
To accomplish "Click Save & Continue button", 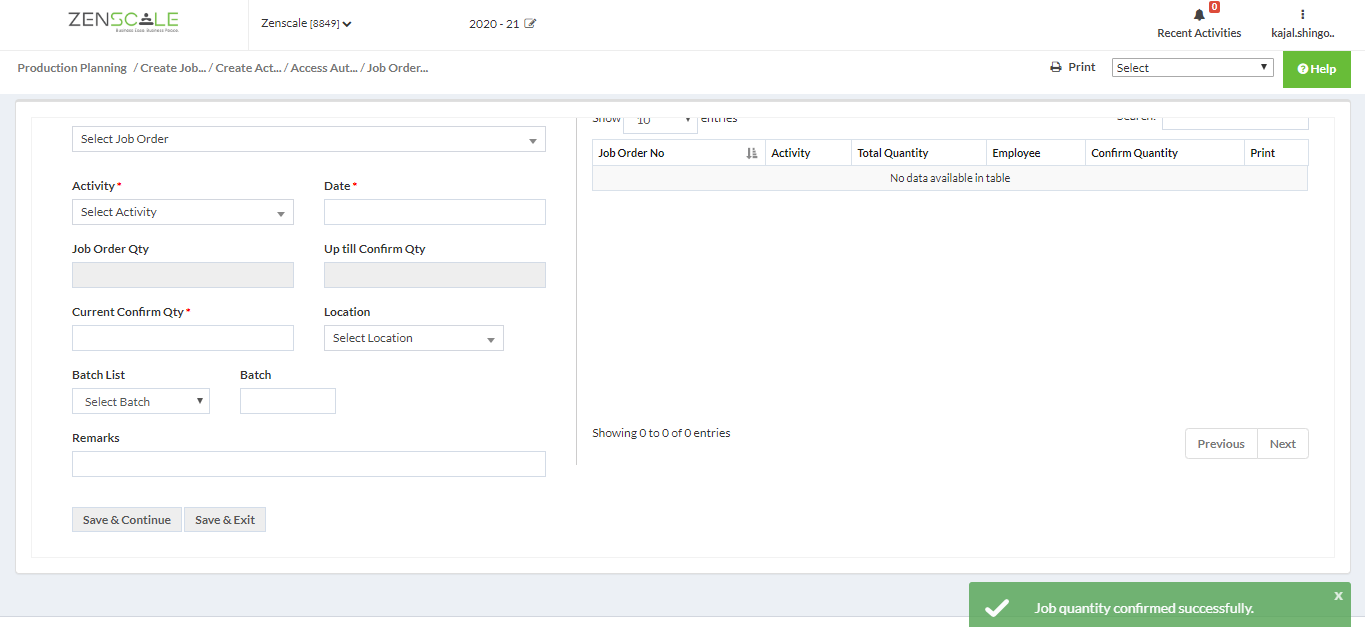I will (x=127, y=520).
